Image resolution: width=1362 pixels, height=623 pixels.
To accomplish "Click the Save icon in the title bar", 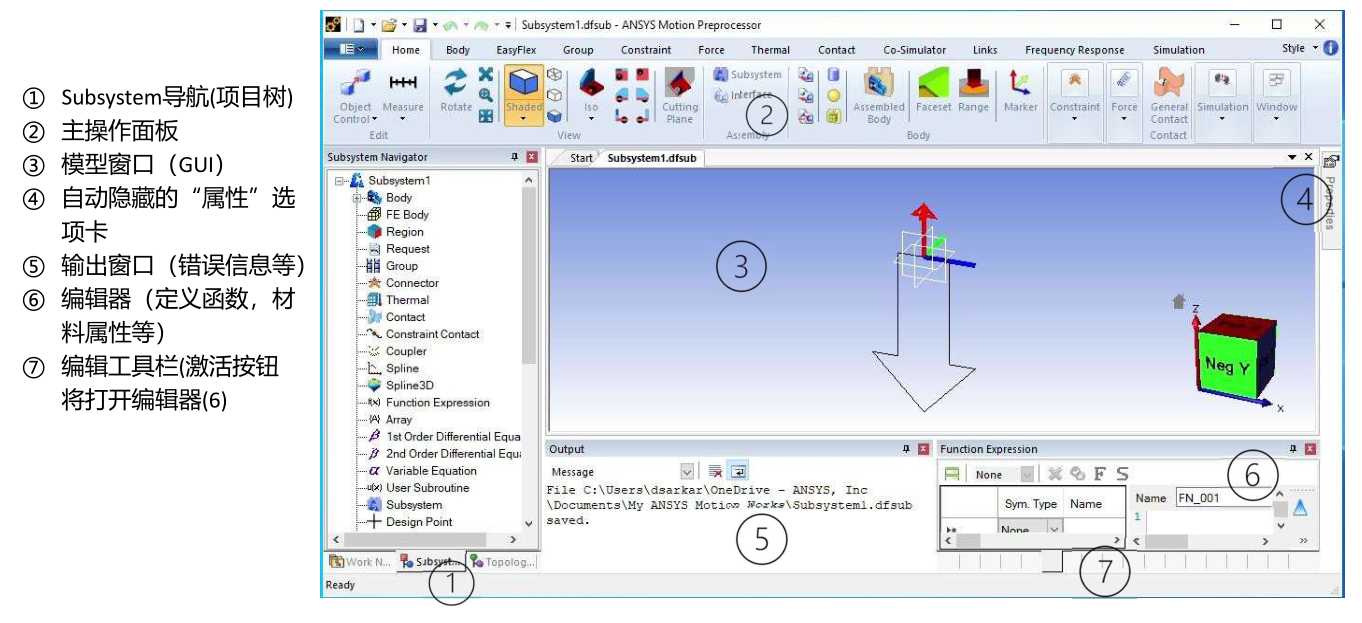I will [x=420, y=24].
